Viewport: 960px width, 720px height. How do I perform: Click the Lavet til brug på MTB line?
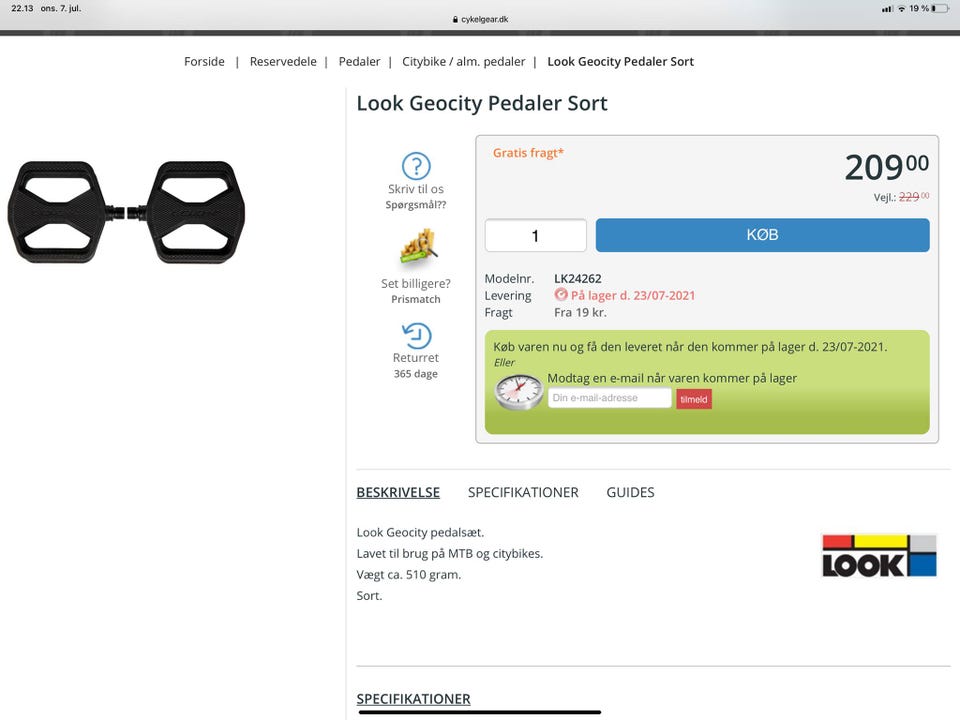pos(449,553)
